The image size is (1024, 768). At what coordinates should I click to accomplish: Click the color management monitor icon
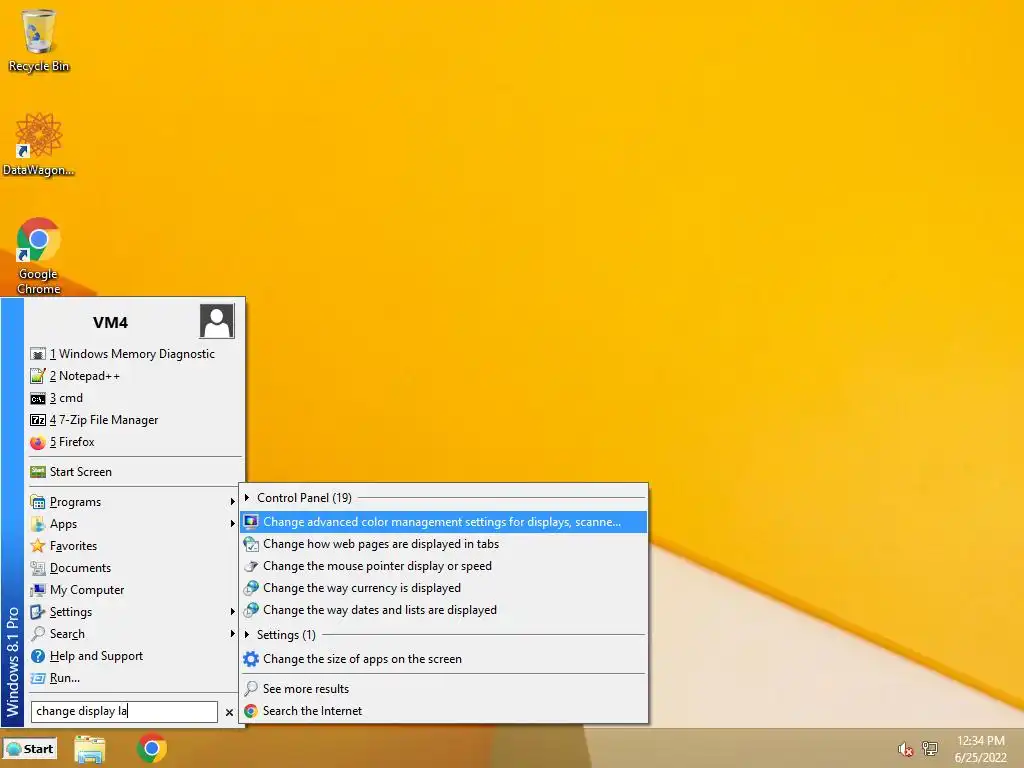pos(251,522)
